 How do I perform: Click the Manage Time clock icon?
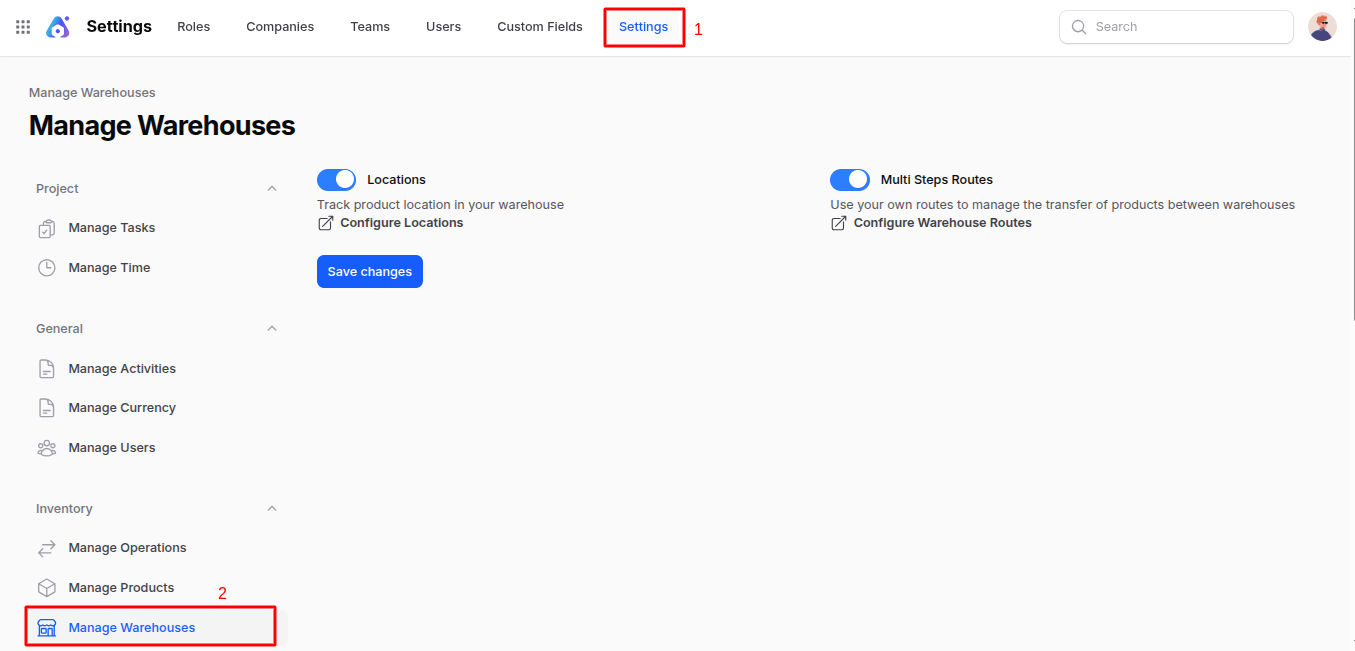click(47, 268)
